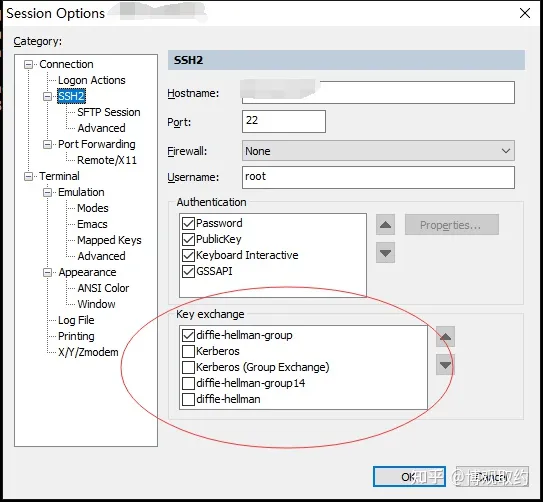
Task: Move authentication method up with arrow button
Action: [385, 225]
